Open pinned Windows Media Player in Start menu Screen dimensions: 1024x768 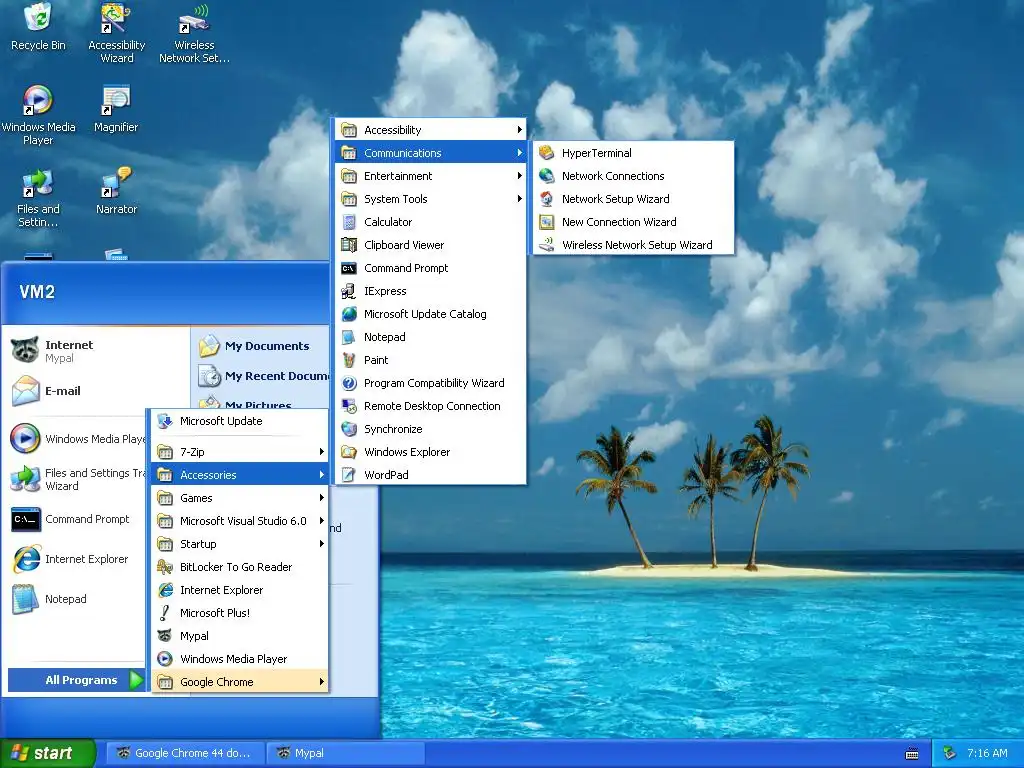77,439
